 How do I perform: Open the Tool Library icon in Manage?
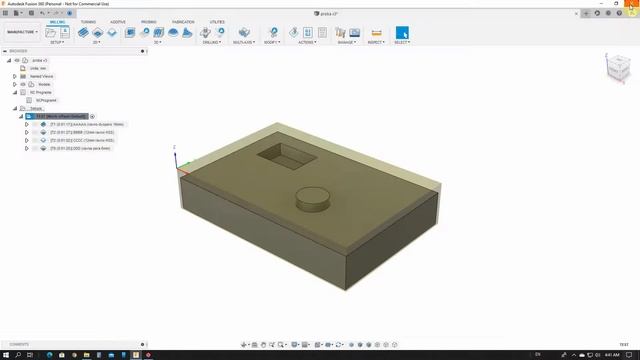click(x=340, y=33)
